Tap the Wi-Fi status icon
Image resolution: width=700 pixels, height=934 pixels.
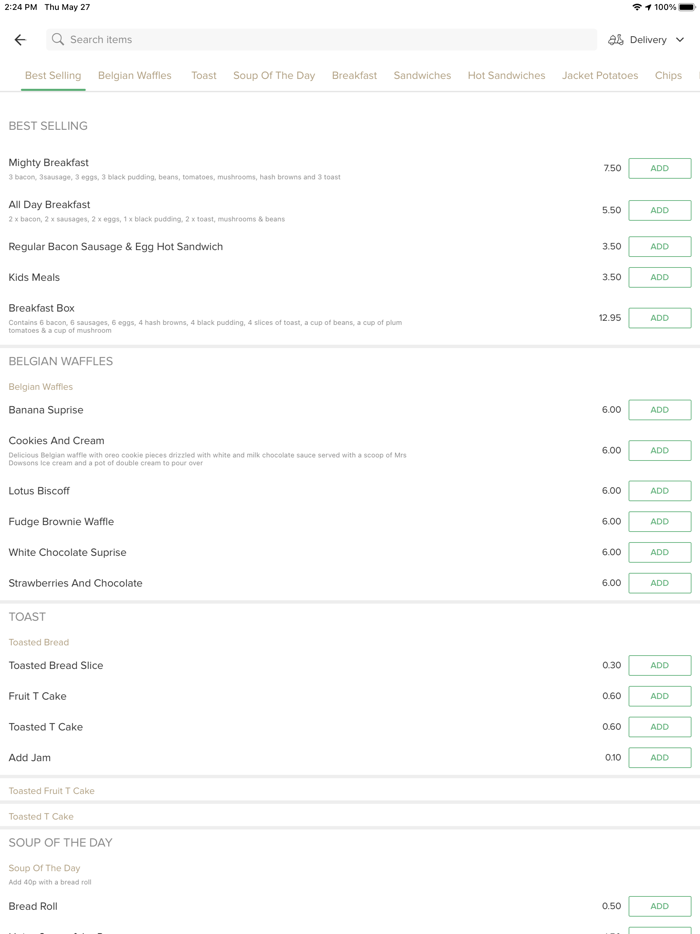tap(637, 7)
